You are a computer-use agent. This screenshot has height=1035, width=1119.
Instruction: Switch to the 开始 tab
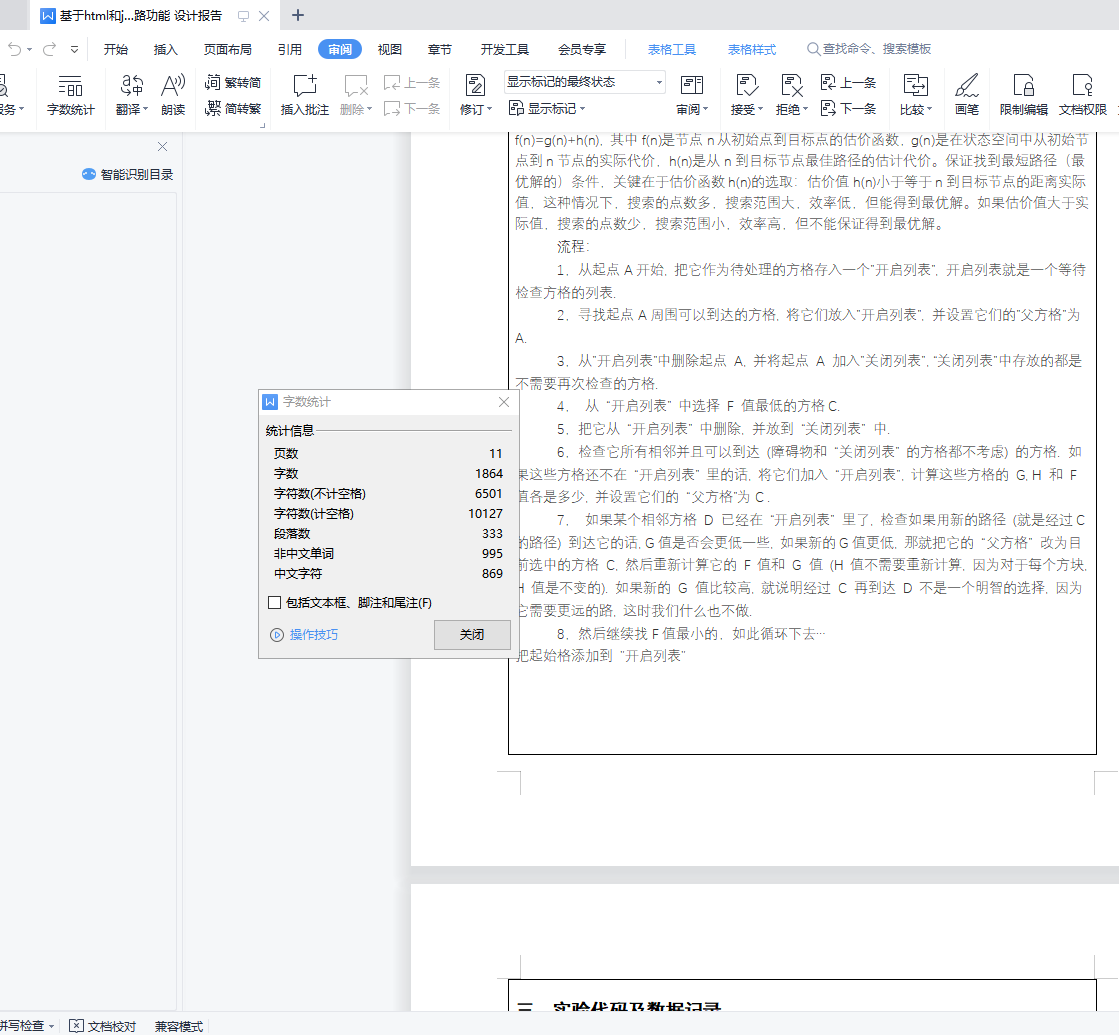[116, 49]
